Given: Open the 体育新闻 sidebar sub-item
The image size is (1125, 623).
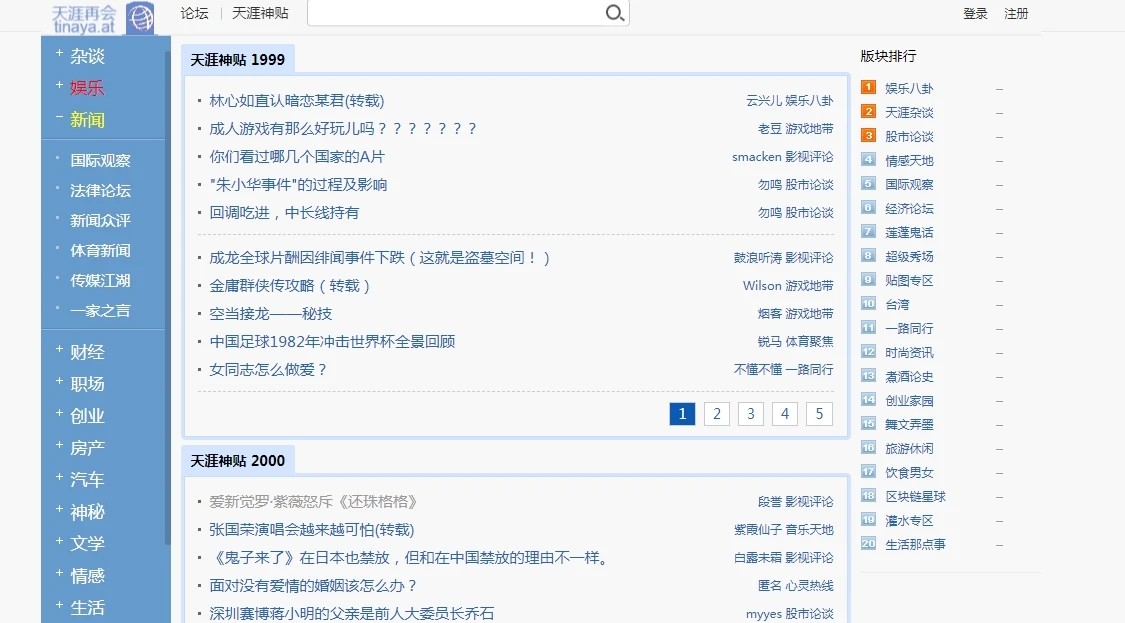Looking at the screenshot, I should tap(100, 250).
